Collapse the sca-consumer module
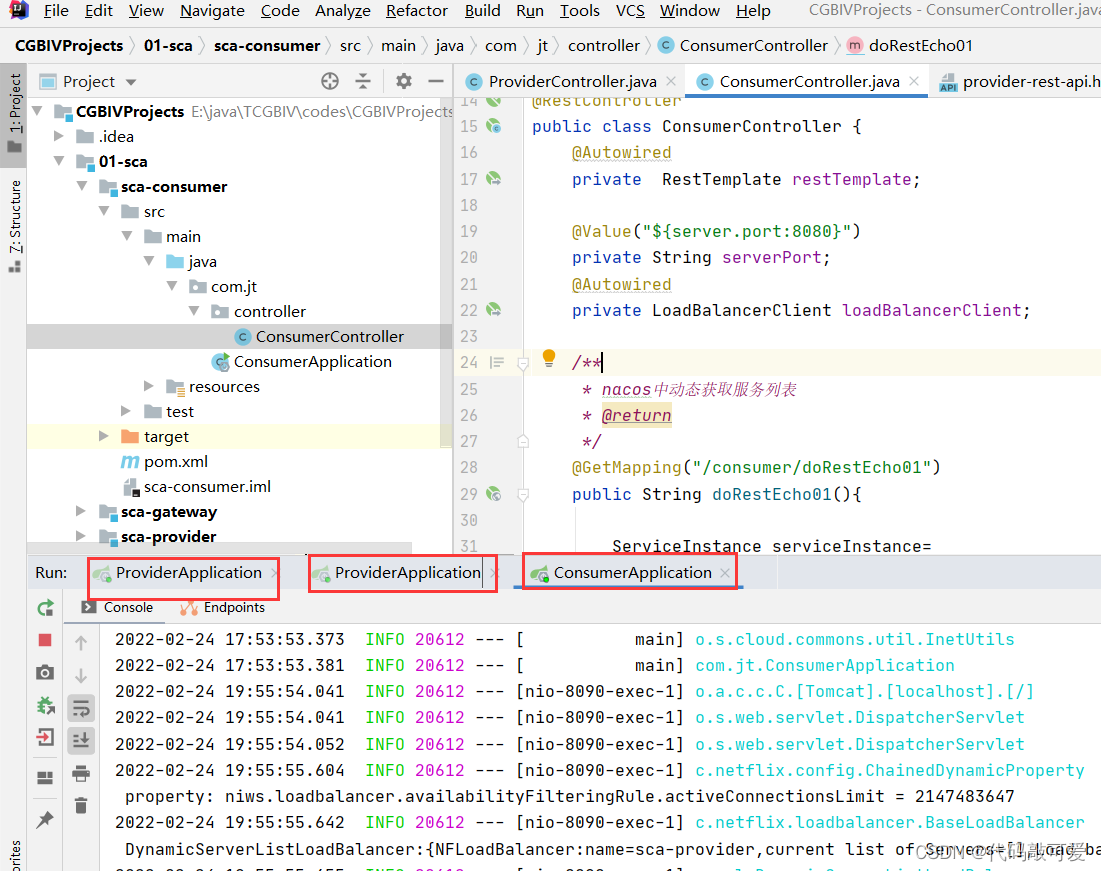The image size is (1101, 871). (82, 186)
